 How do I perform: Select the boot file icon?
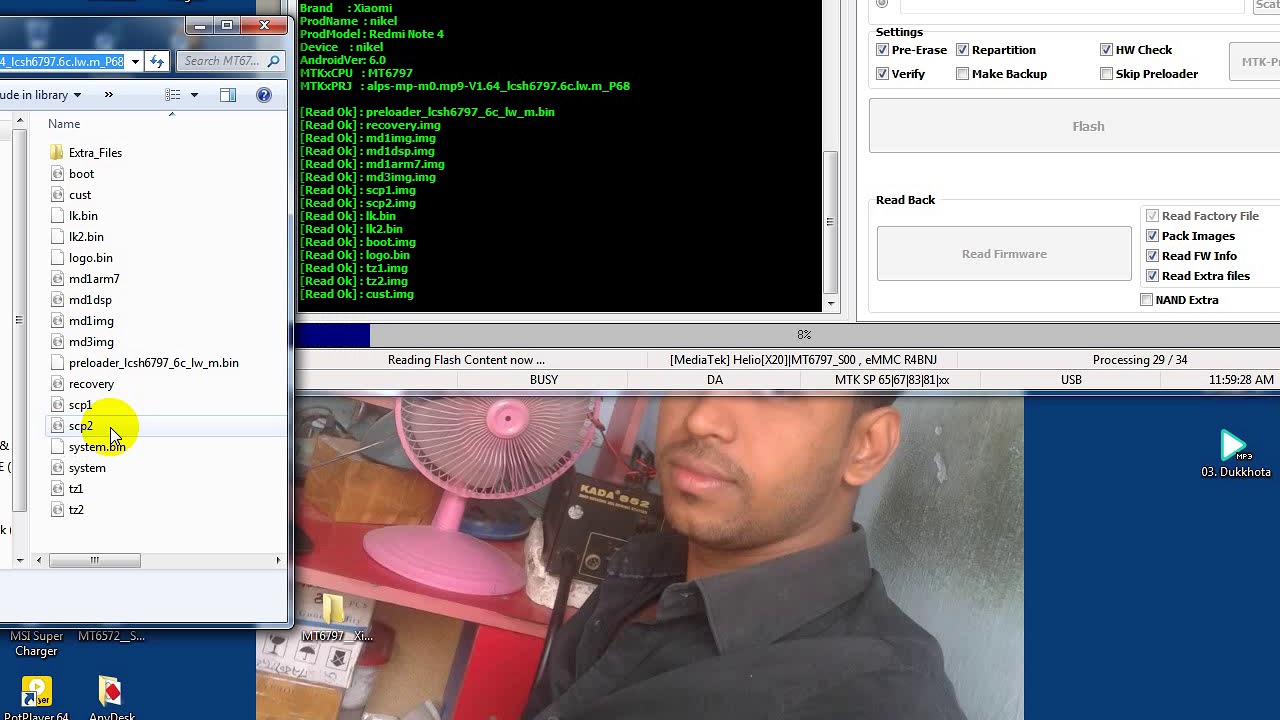[x=58, y=174]
